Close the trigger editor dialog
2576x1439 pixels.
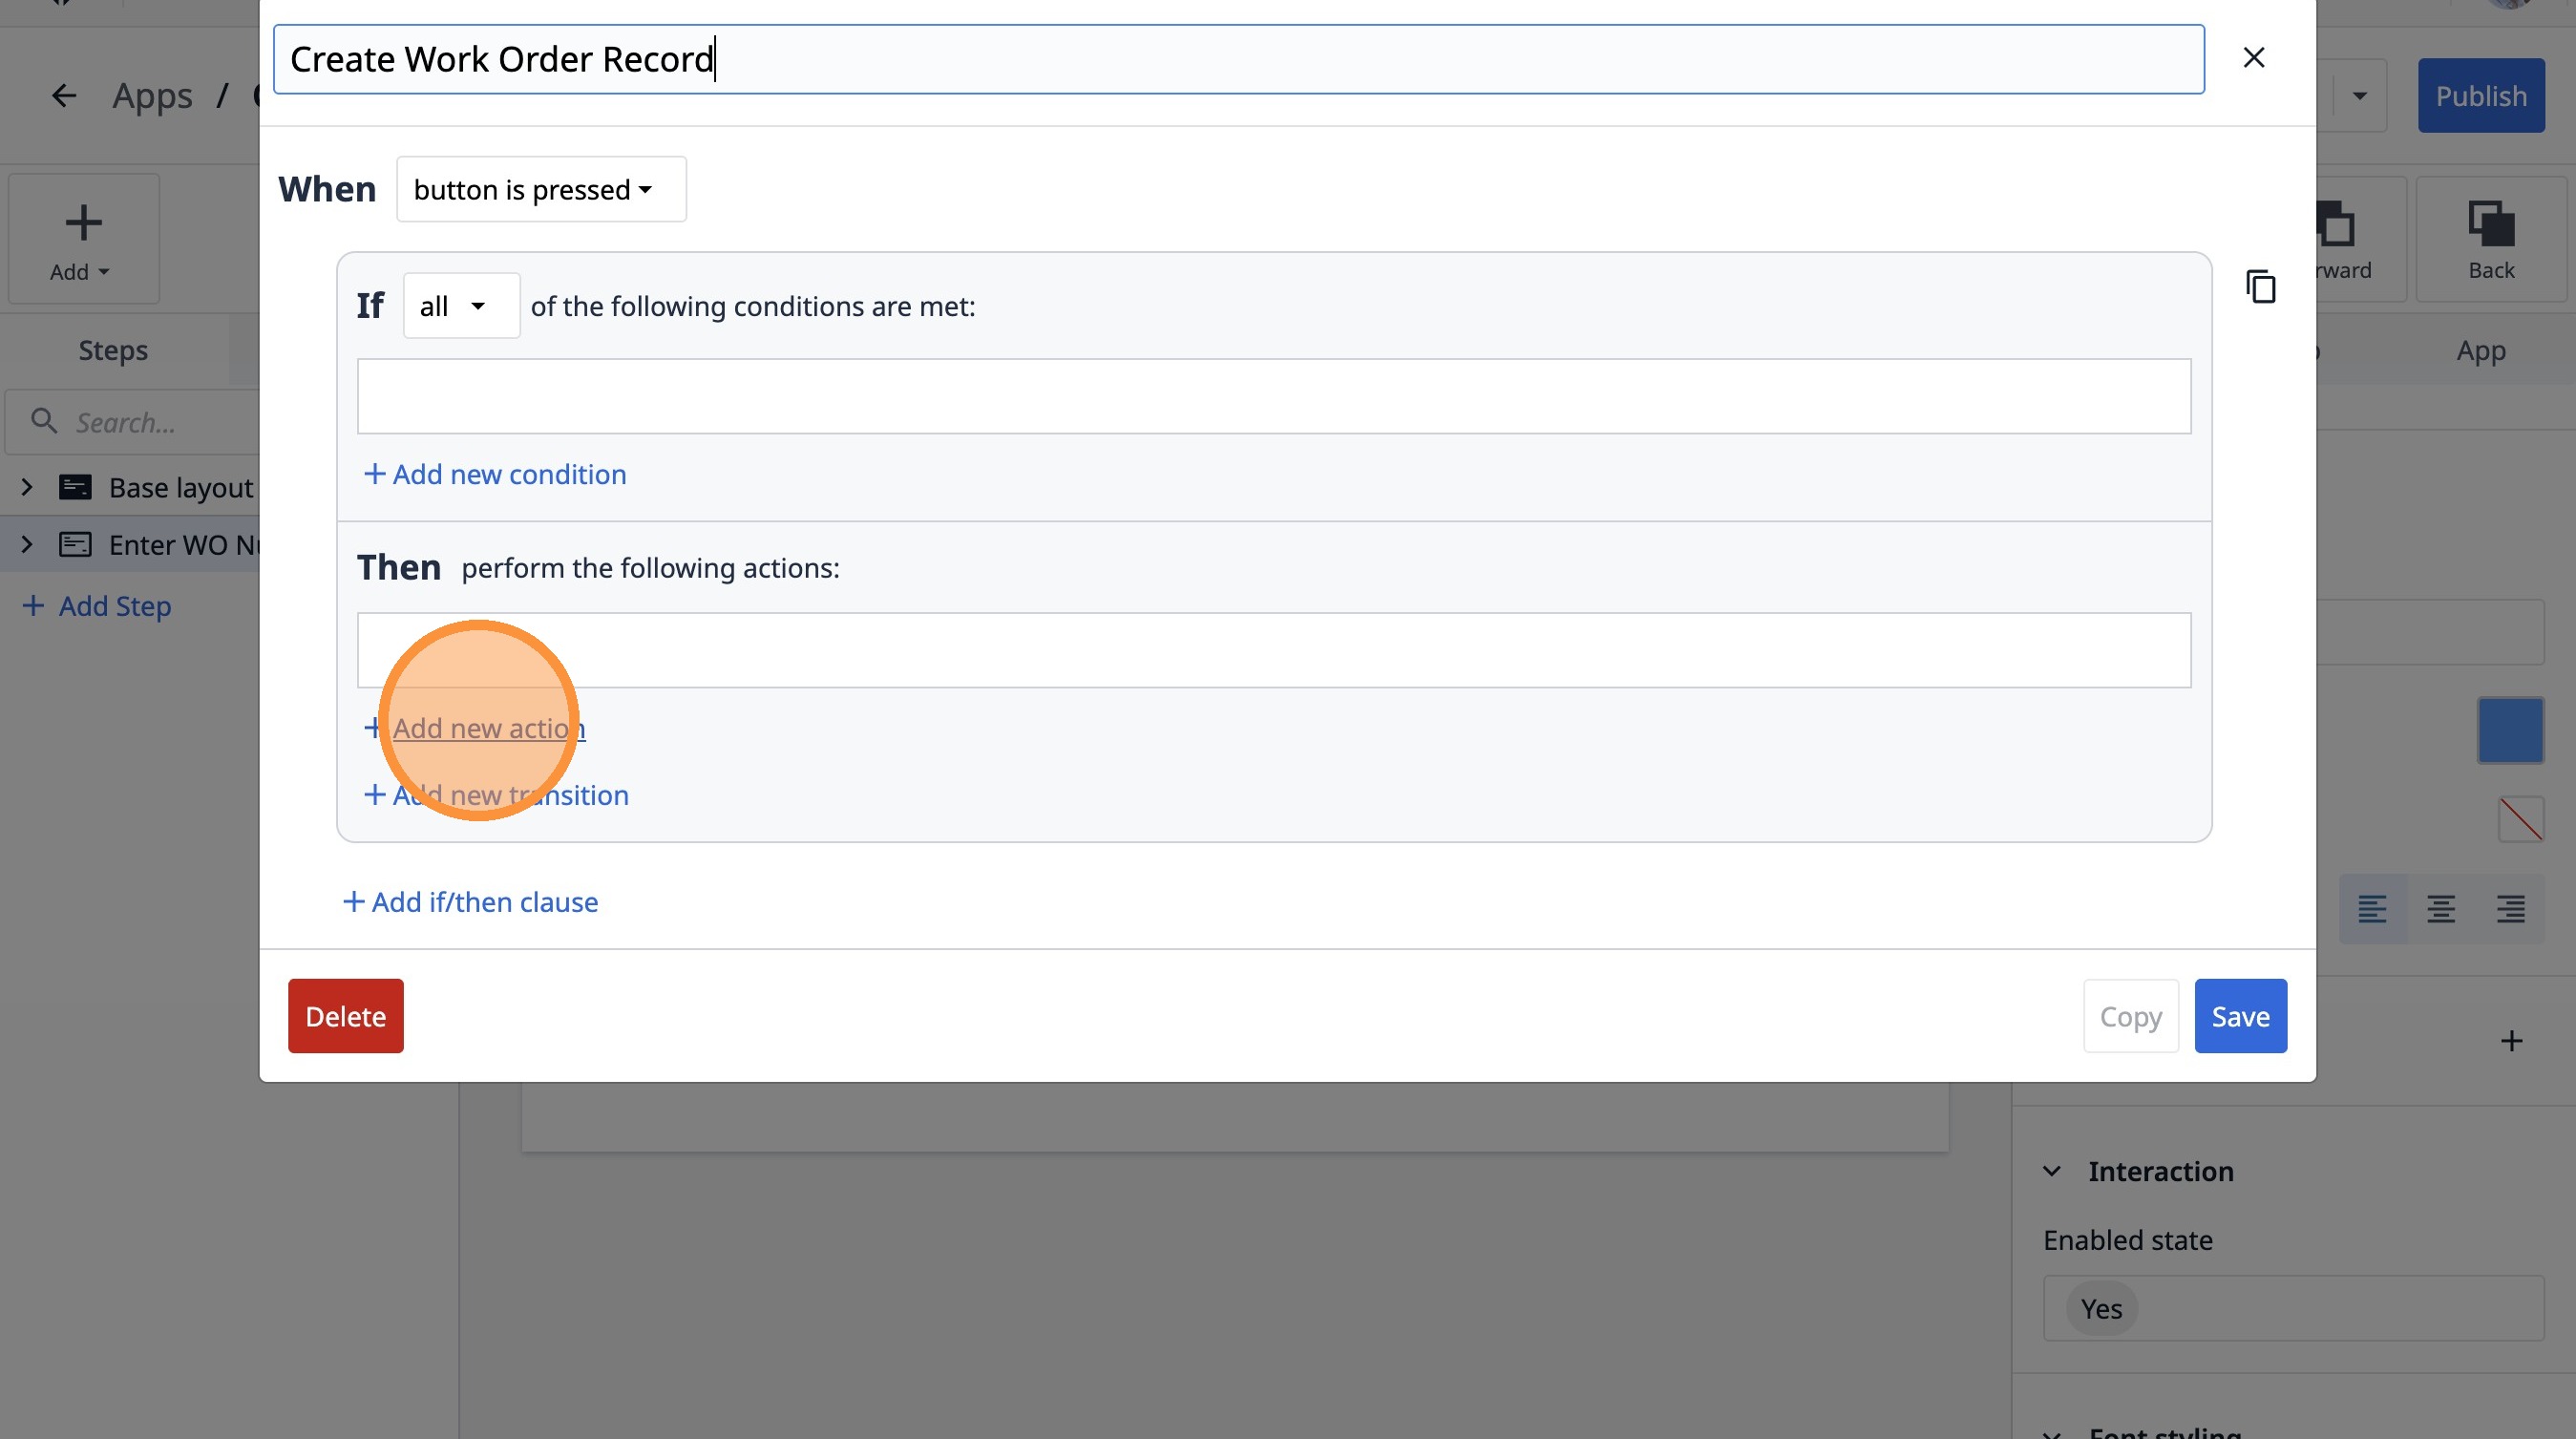click(x=2253, y=58)
